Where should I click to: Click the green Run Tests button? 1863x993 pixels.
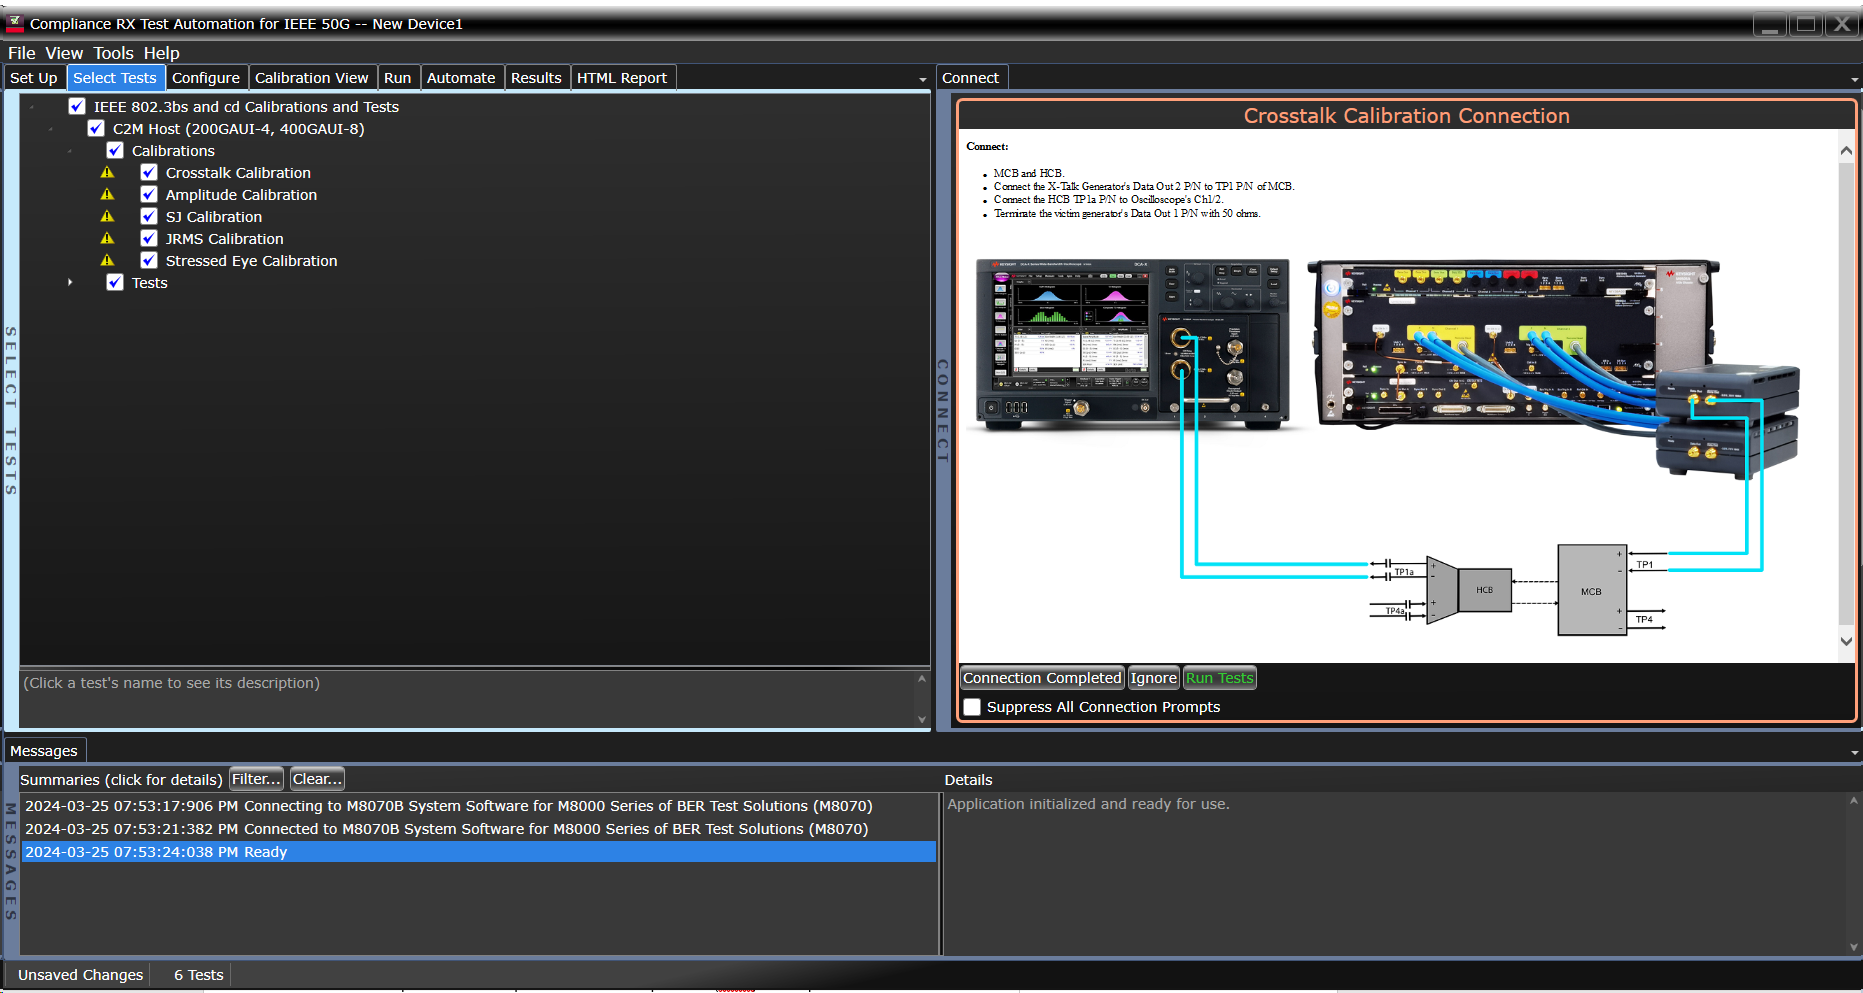(1218, 678)
